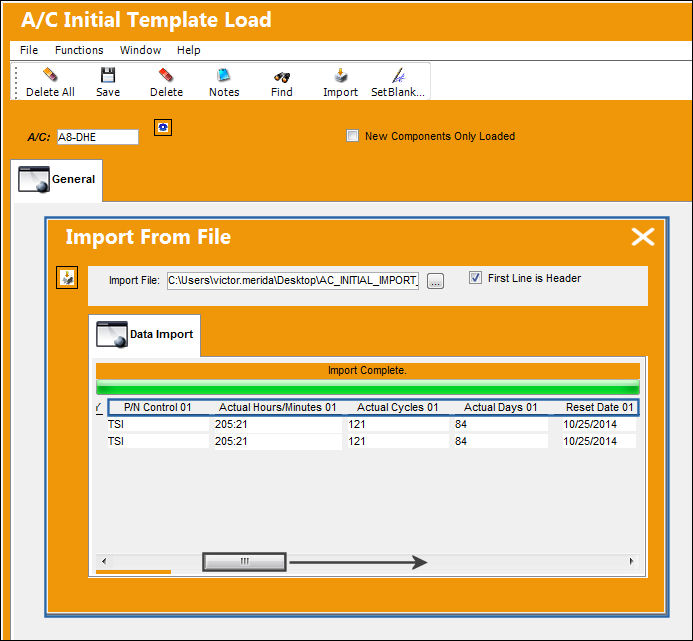
Task: Click the scrollbar right arrow
Action: 631,561
